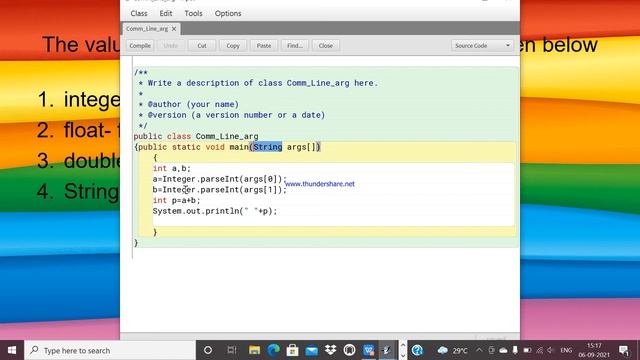Open the weather widget showing 29°C
640x360 pixels.
[452, 350]
